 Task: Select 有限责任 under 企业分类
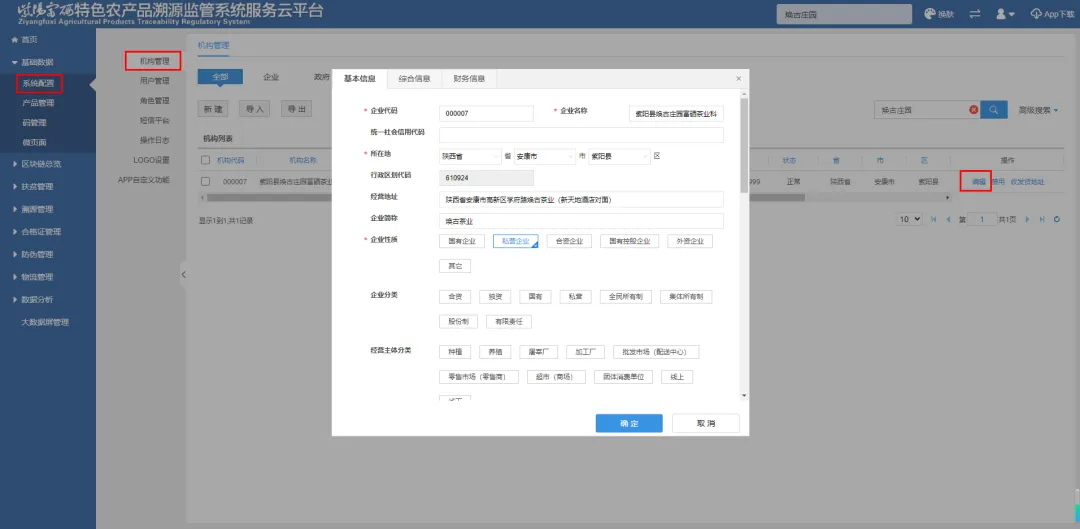pyautogui.click(x=508, y=322)
